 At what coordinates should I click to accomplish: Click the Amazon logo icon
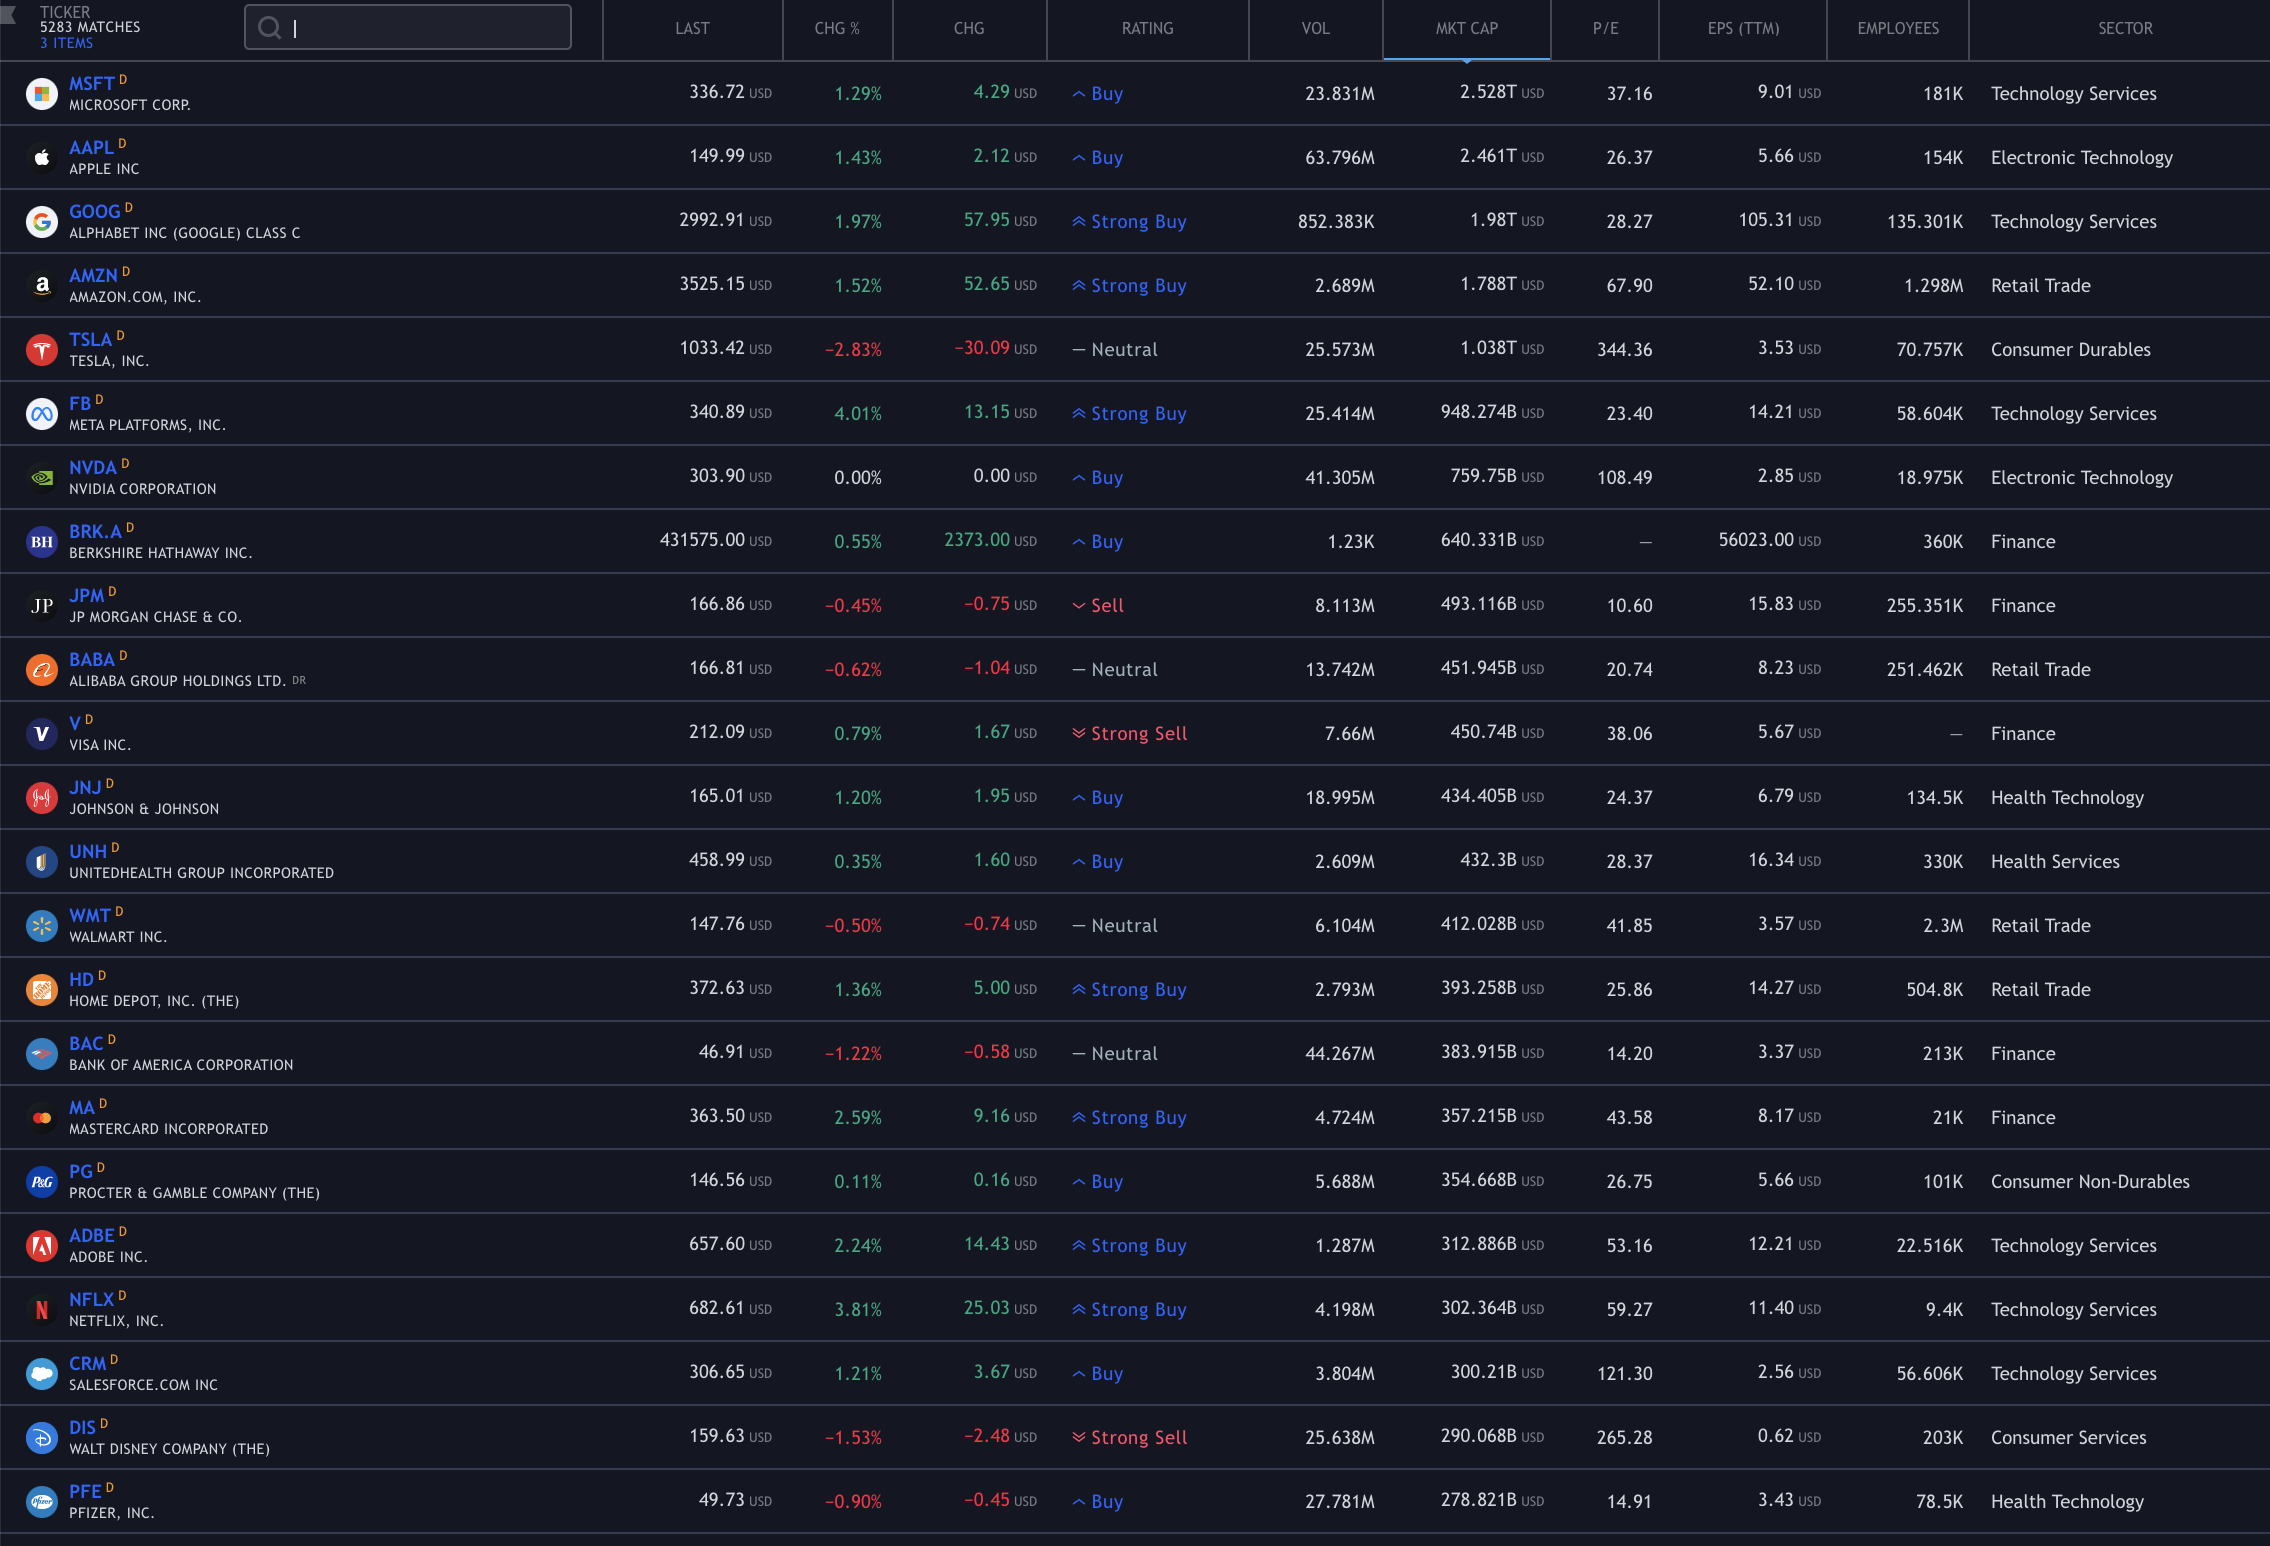(42, 285)
